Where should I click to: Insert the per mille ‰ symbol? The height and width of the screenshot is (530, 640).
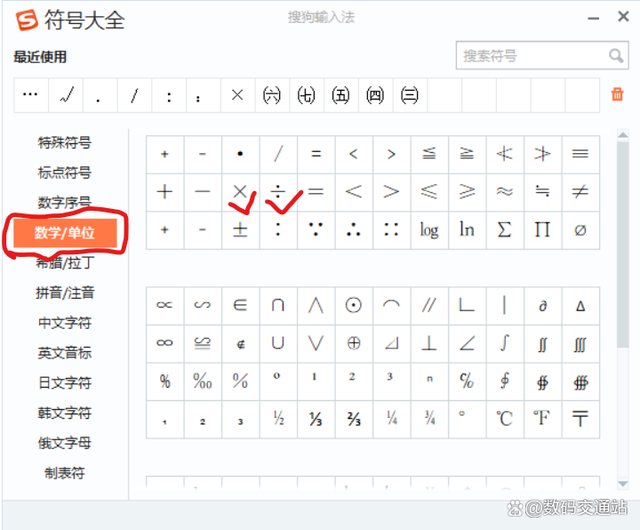pos(202,381)
